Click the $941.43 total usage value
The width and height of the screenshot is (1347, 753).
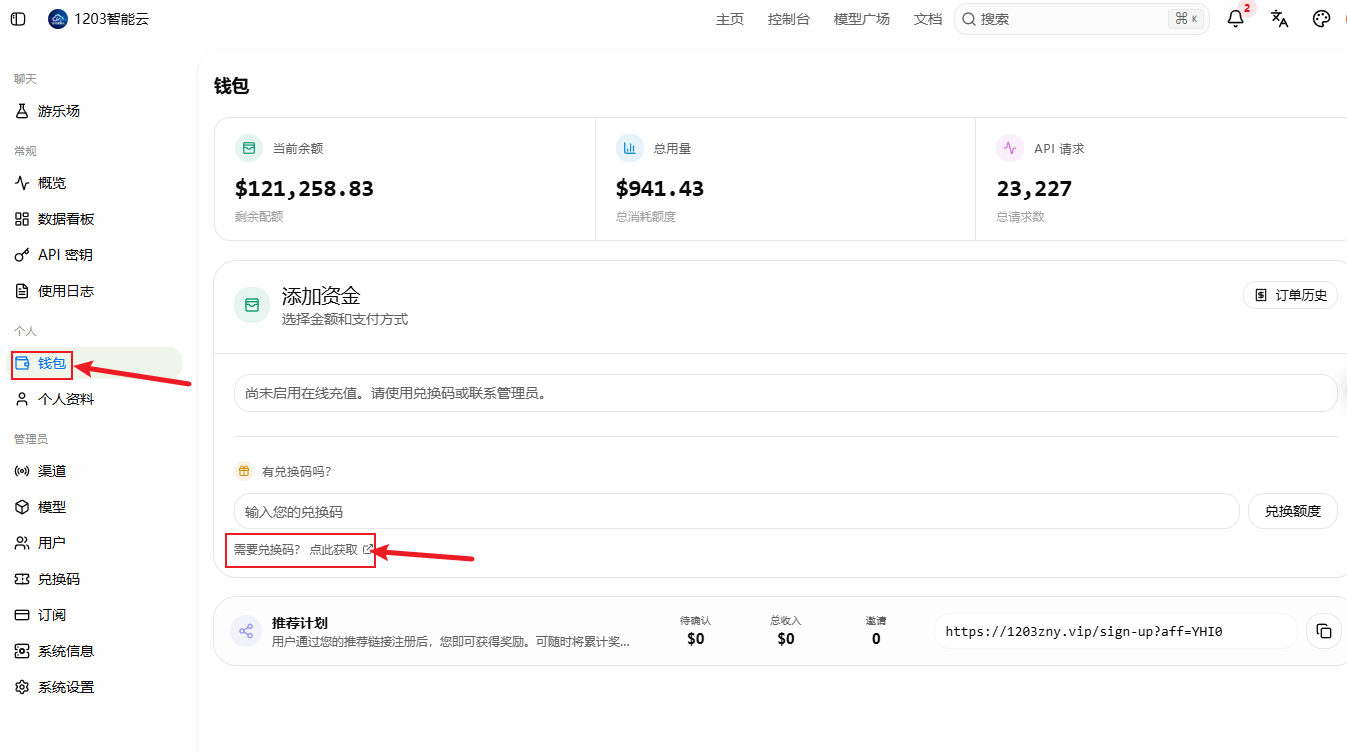660,188
